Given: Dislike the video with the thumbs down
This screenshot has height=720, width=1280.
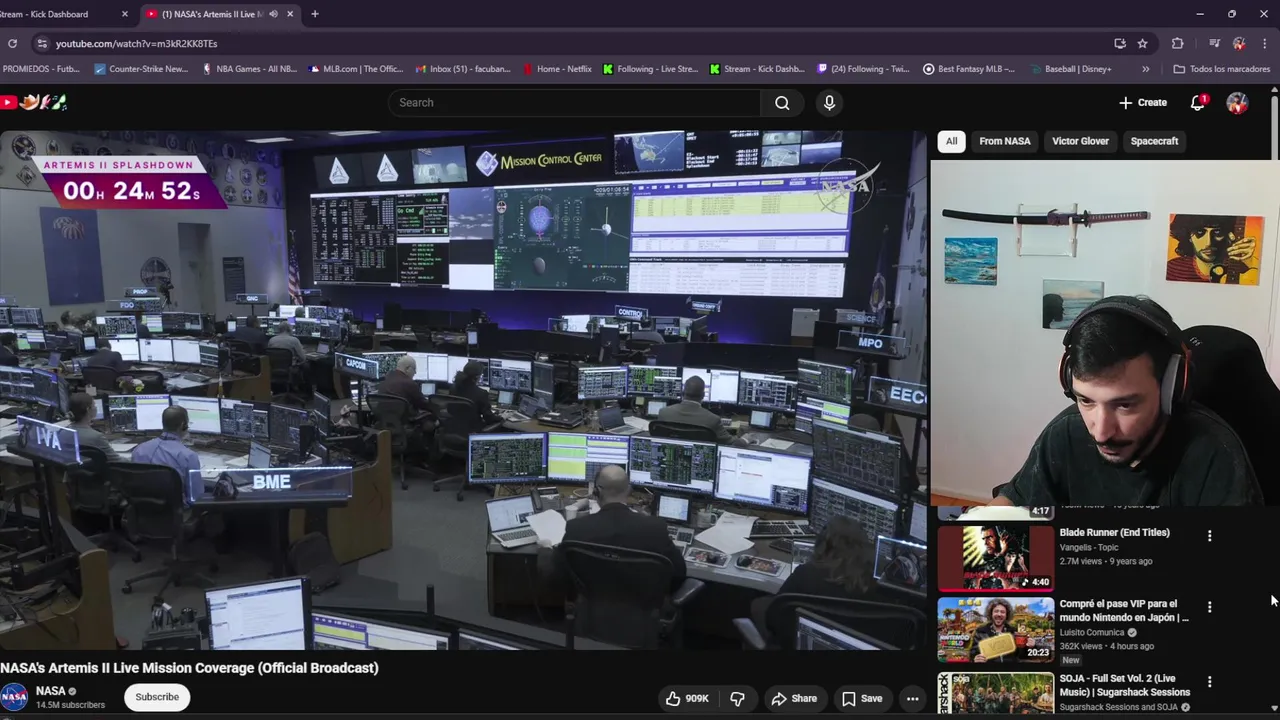Looking at the screenshot, I should (738, 698).
